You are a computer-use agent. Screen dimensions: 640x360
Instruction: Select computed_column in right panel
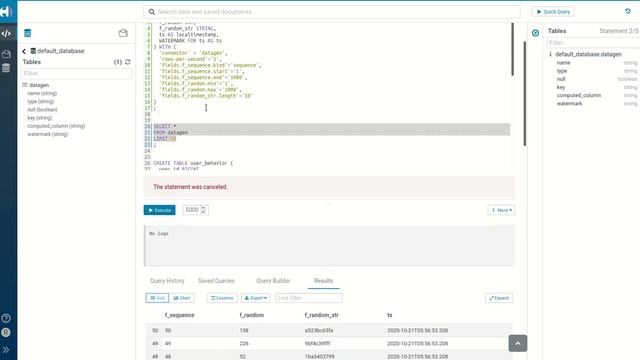pyautogui.click(x=579, y=95)
